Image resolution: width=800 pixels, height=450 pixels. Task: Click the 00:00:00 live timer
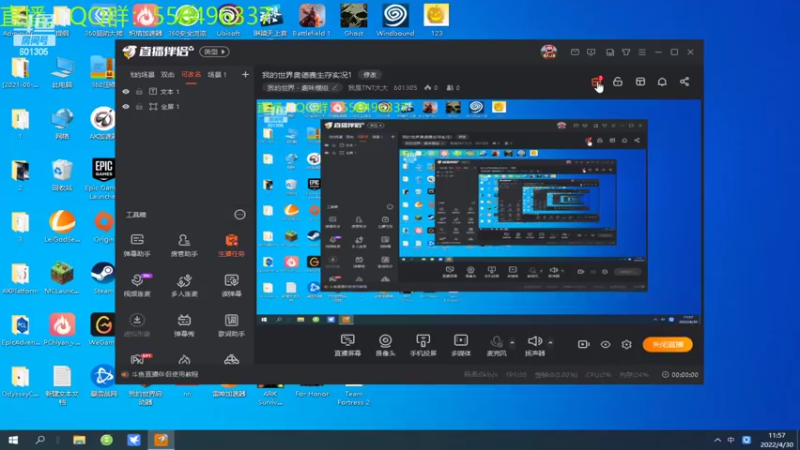(x=680, y=374)
